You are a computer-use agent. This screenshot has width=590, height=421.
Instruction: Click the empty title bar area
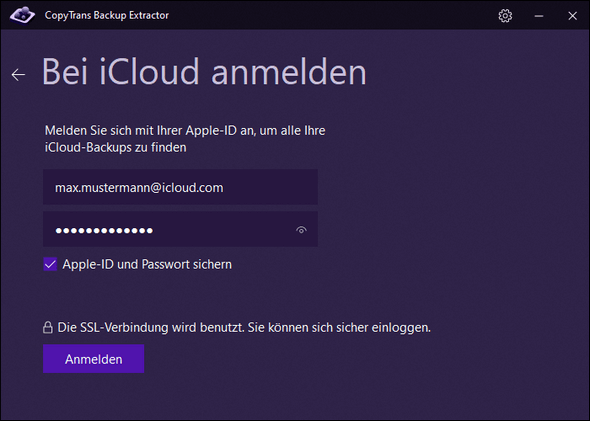pos(331,15)
